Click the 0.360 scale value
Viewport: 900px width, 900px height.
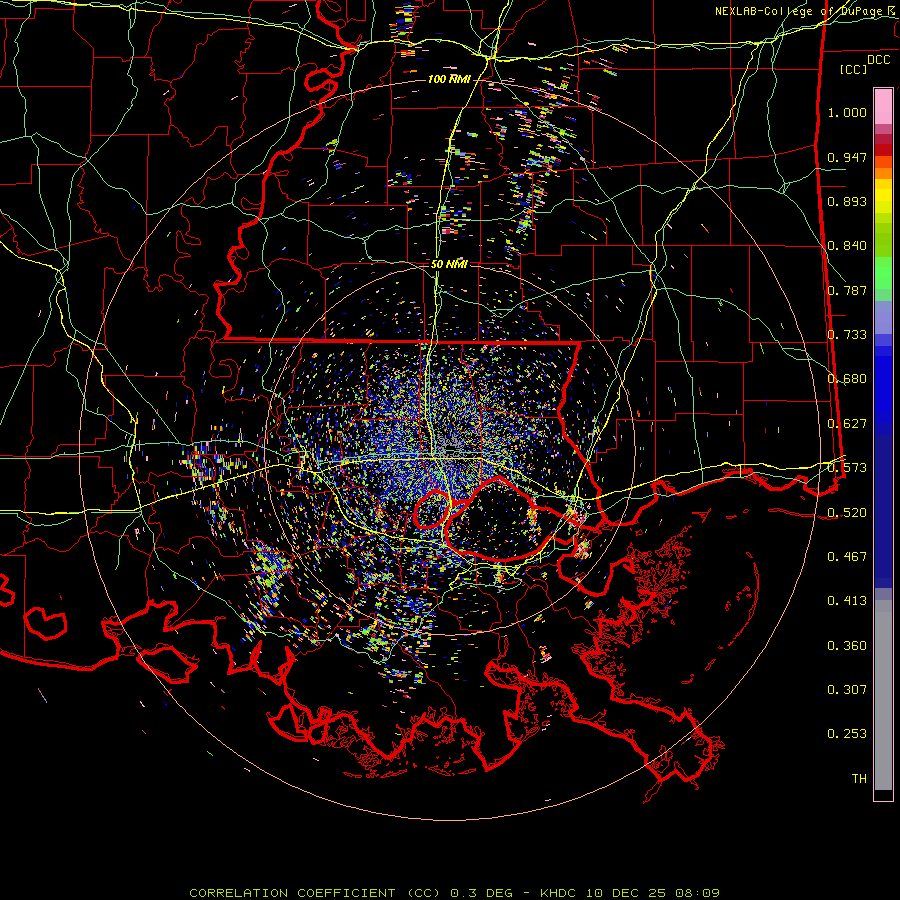[847, 646]
